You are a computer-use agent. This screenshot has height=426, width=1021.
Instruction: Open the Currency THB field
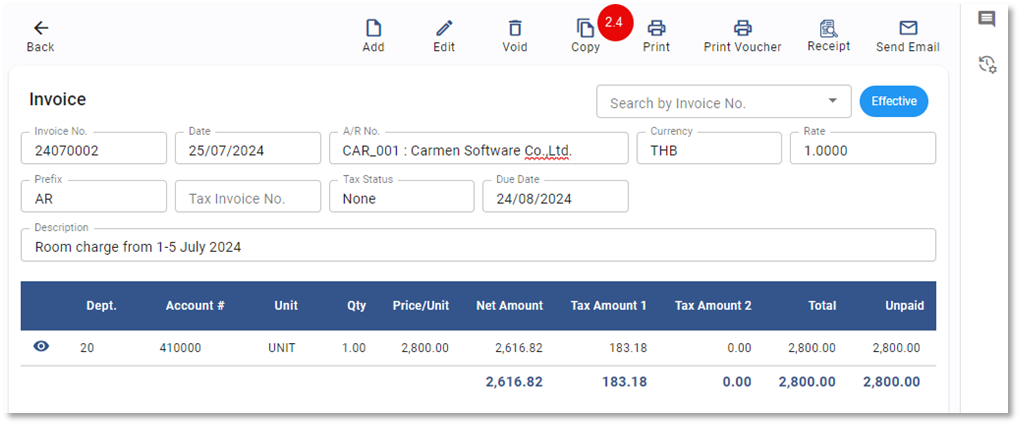point(709,150)
